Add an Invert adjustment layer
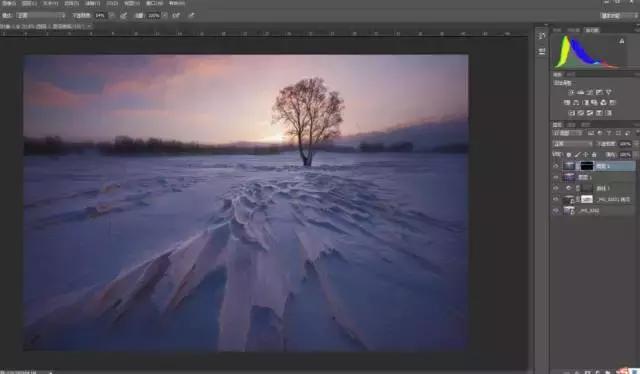The width and height of the screenshot is (640, 374). click(x=571, y=113)
